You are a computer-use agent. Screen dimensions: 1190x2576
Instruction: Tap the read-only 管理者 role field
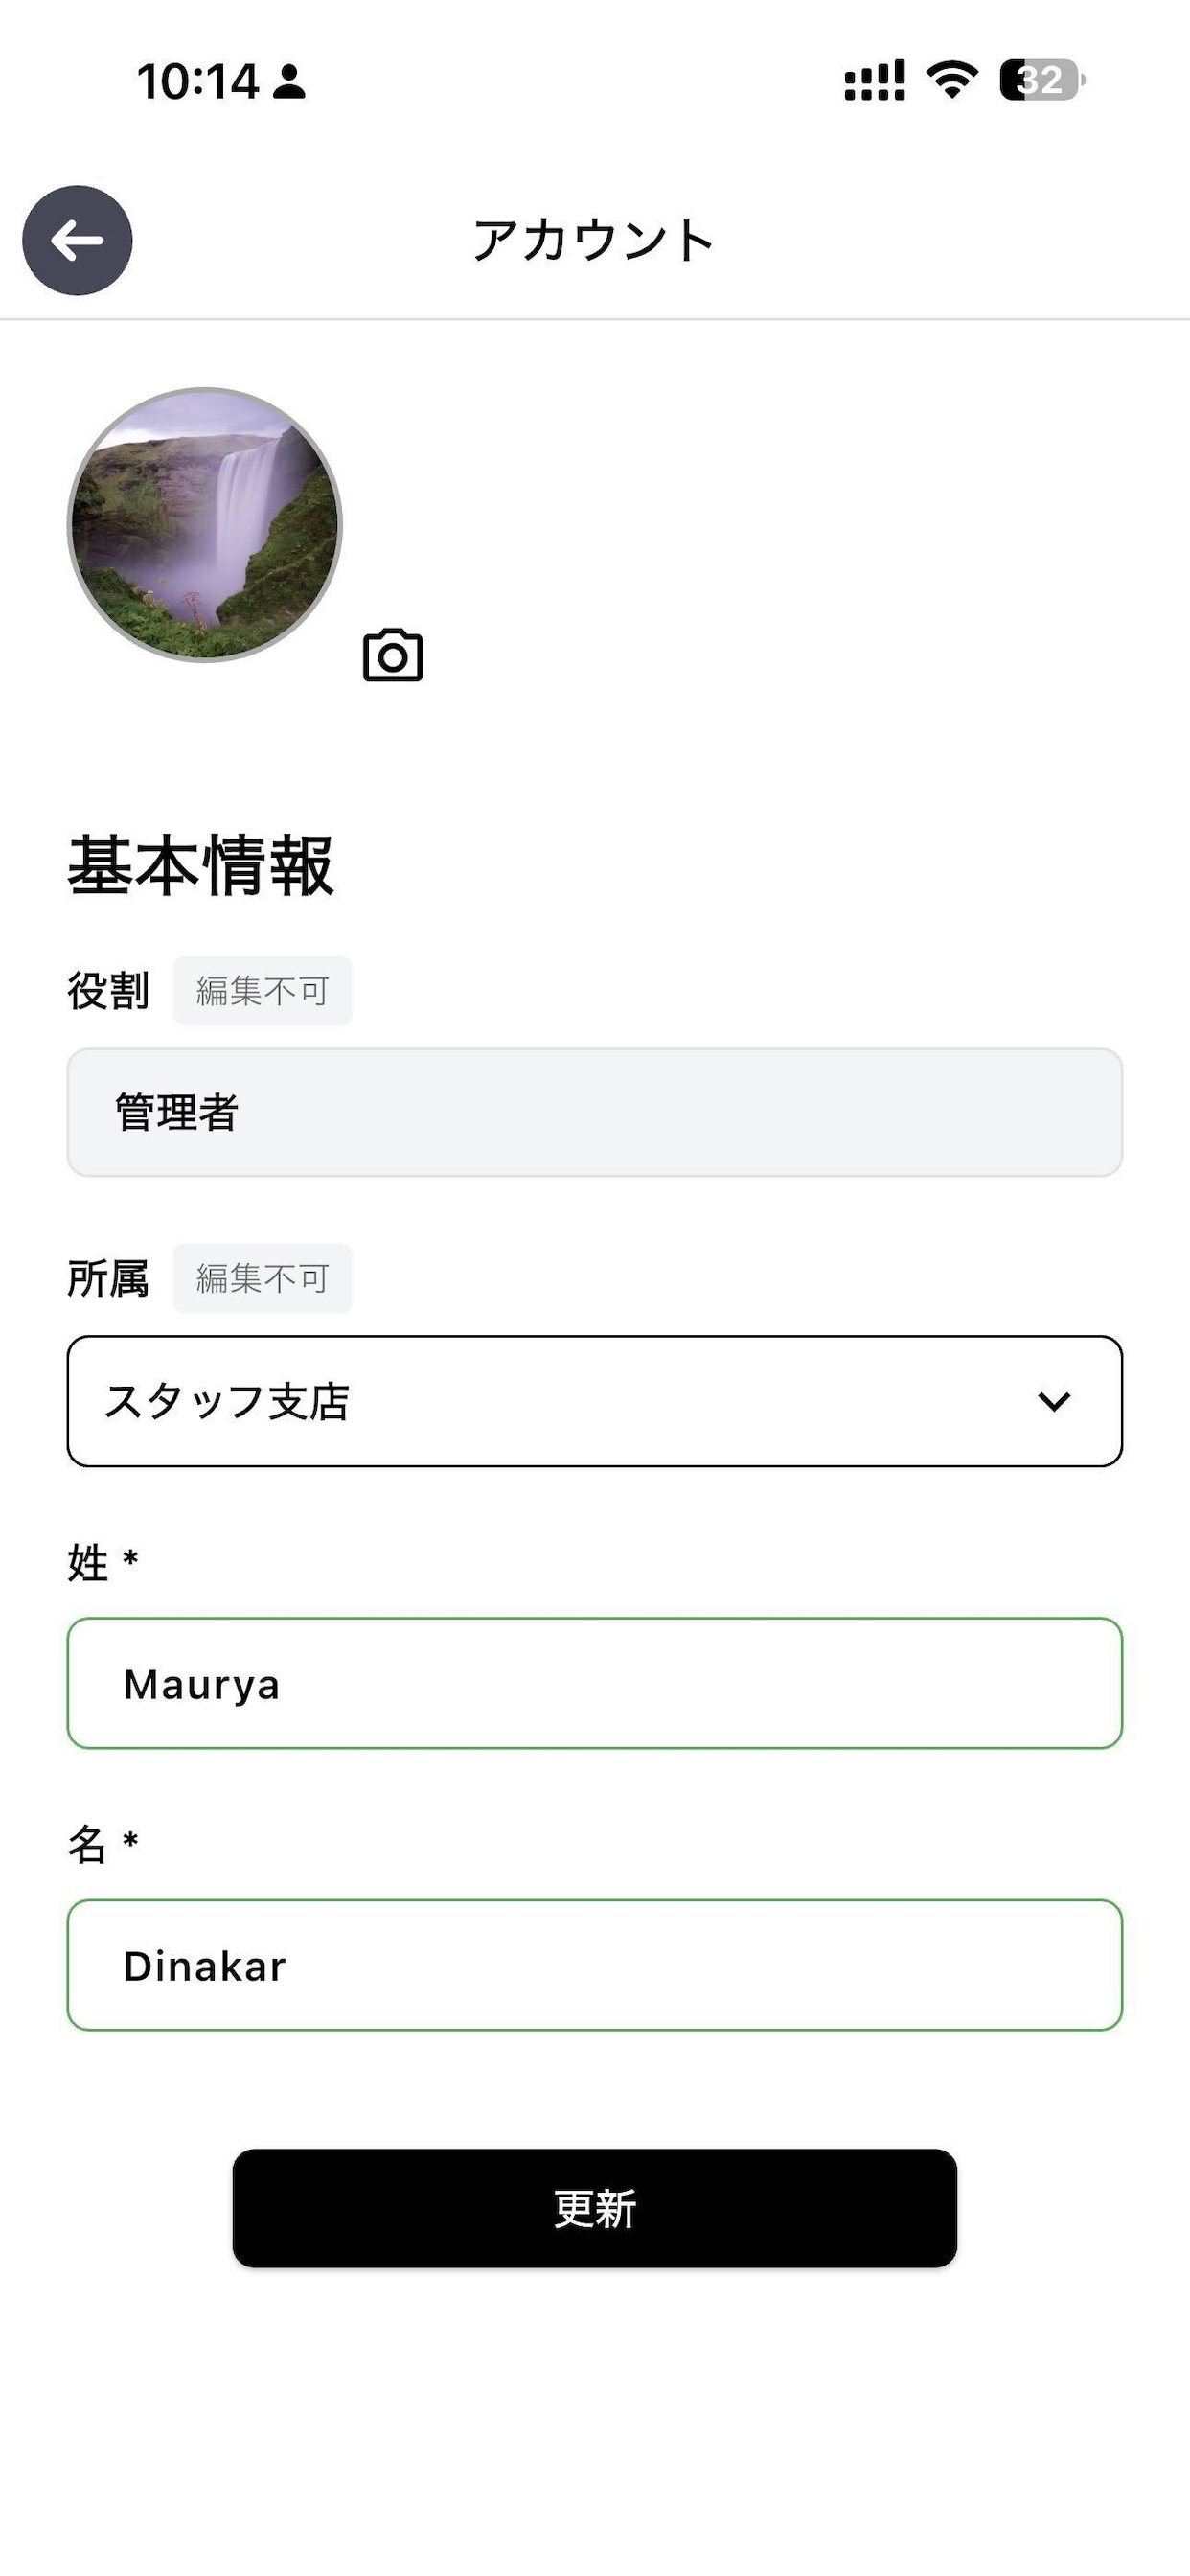595,1112
